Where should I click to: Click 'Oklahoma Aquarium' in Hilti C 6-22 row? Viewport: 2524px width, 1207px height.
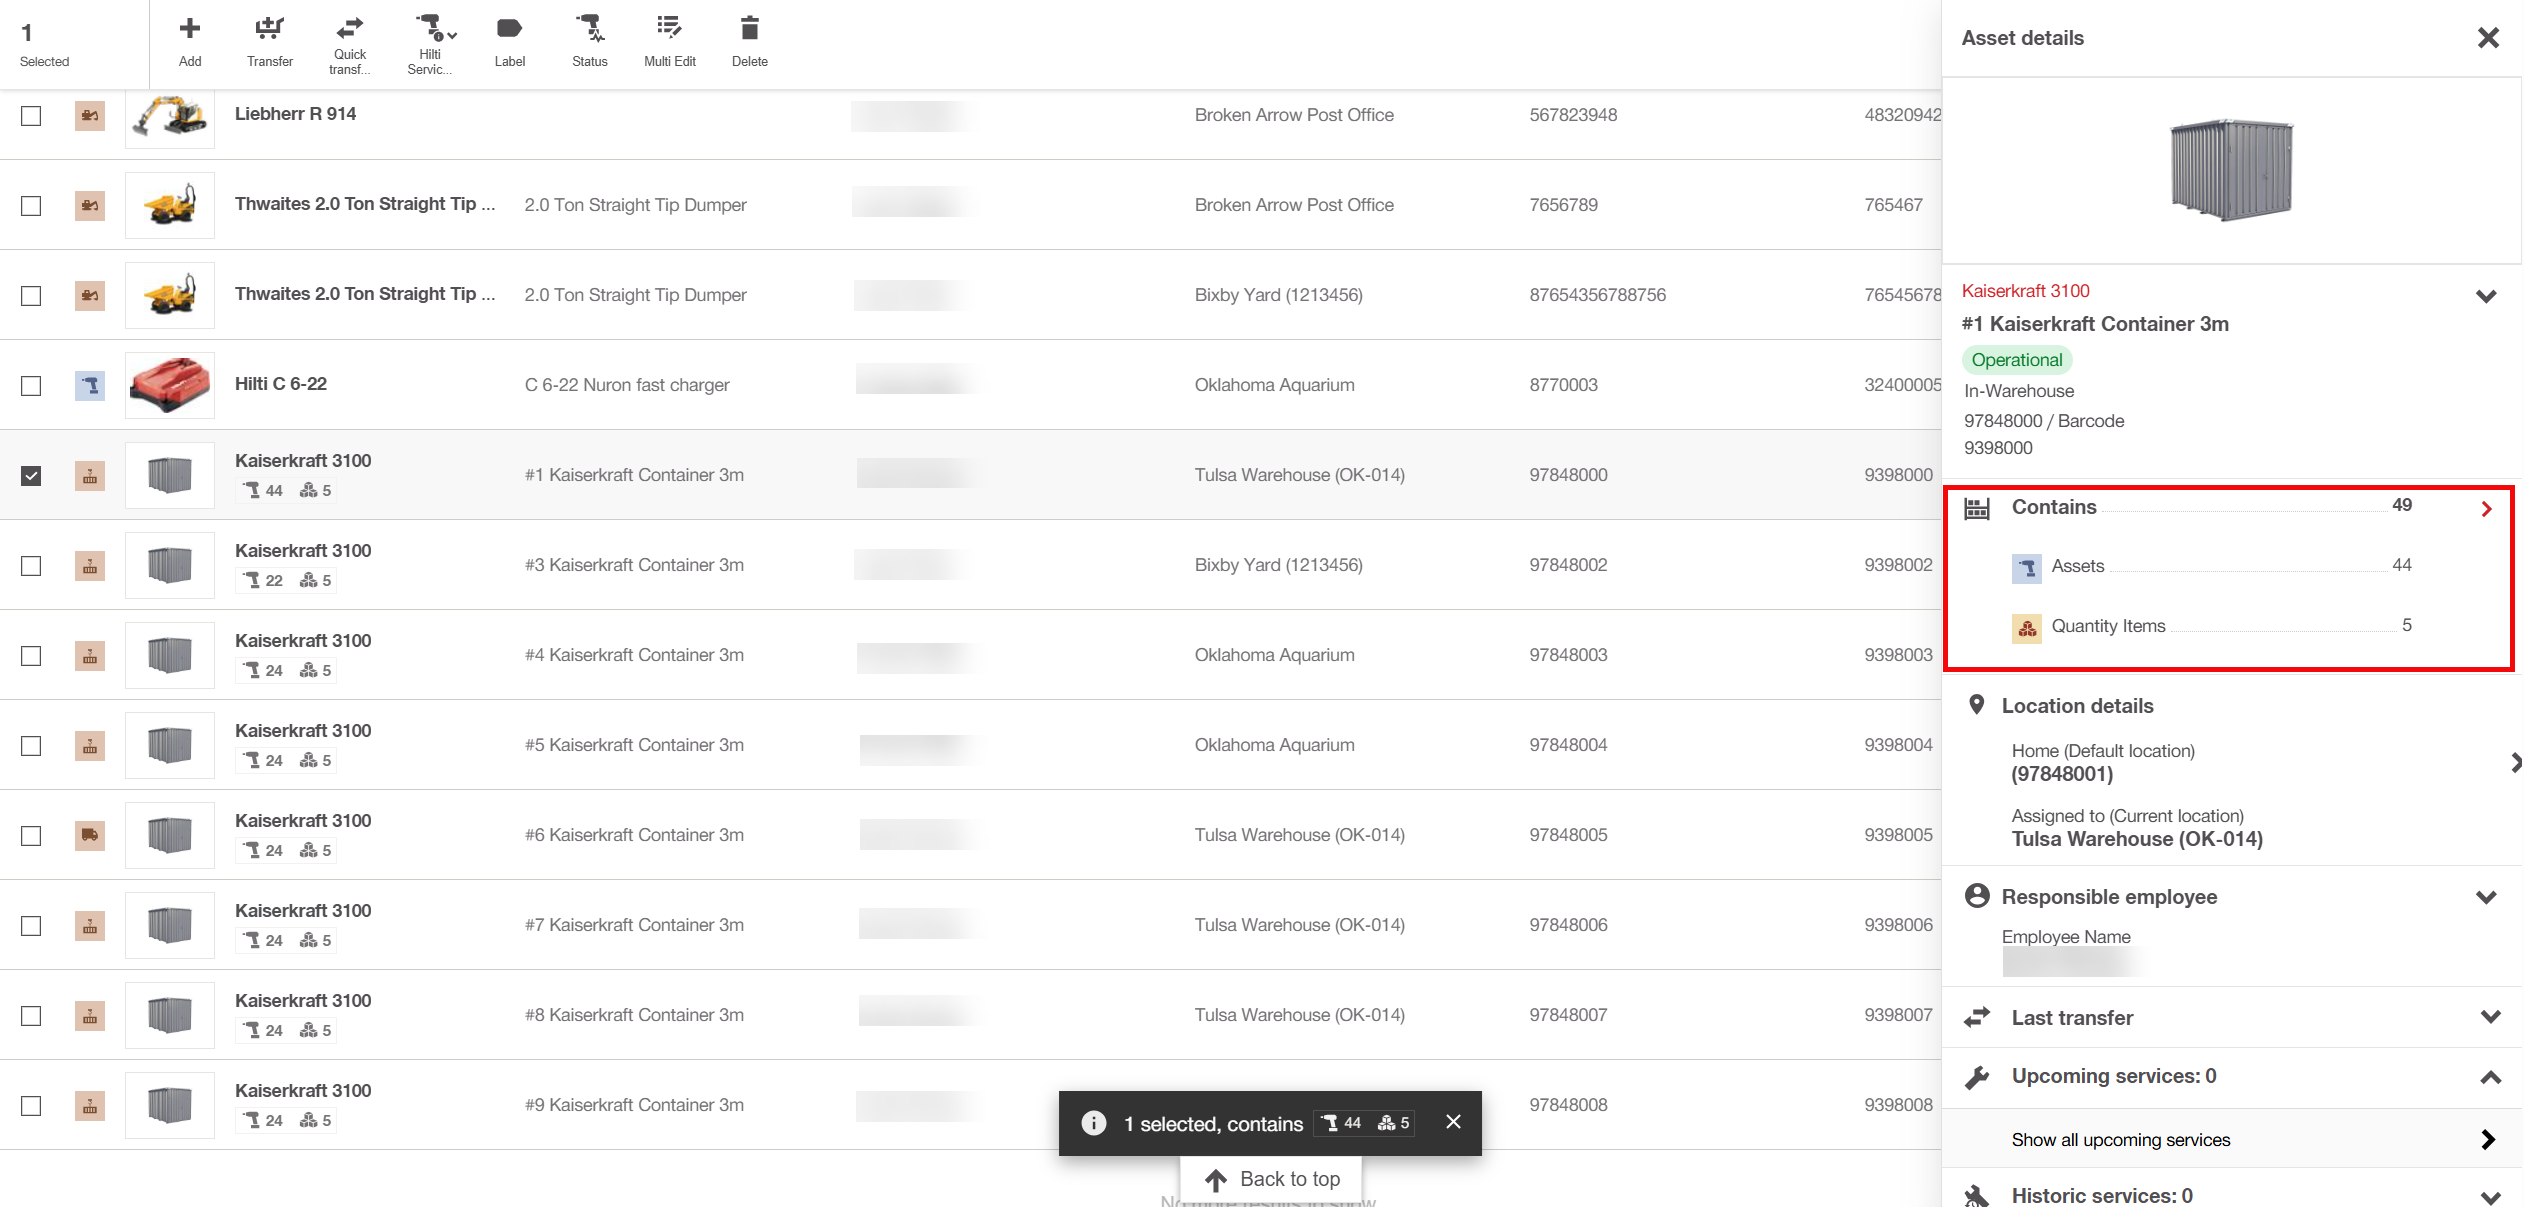pos(1274,385)
